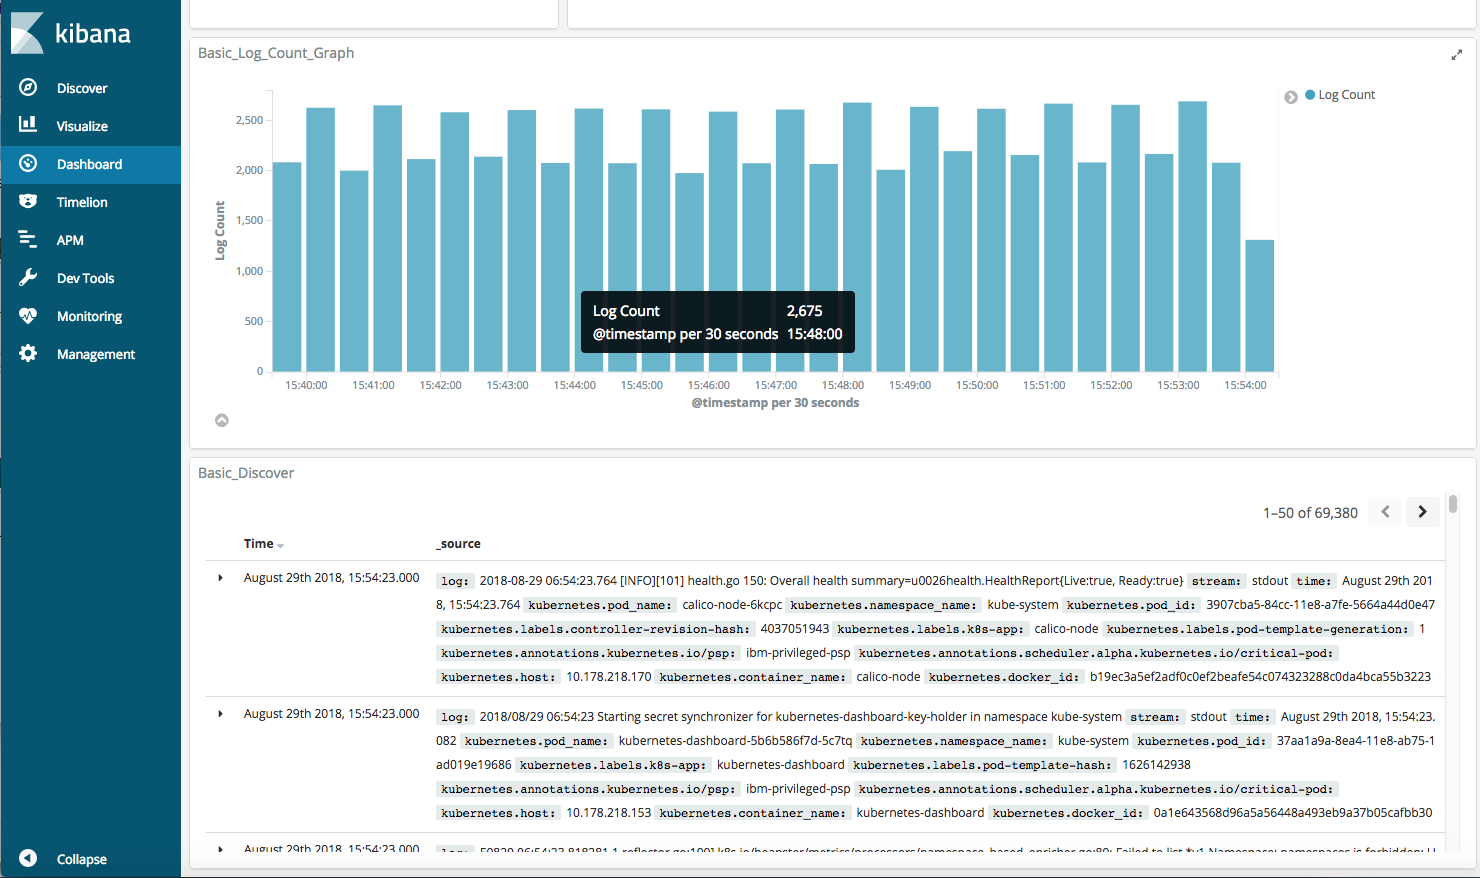
Task: Click the Basic_Discover panel title
Action: tap(246, 473)
